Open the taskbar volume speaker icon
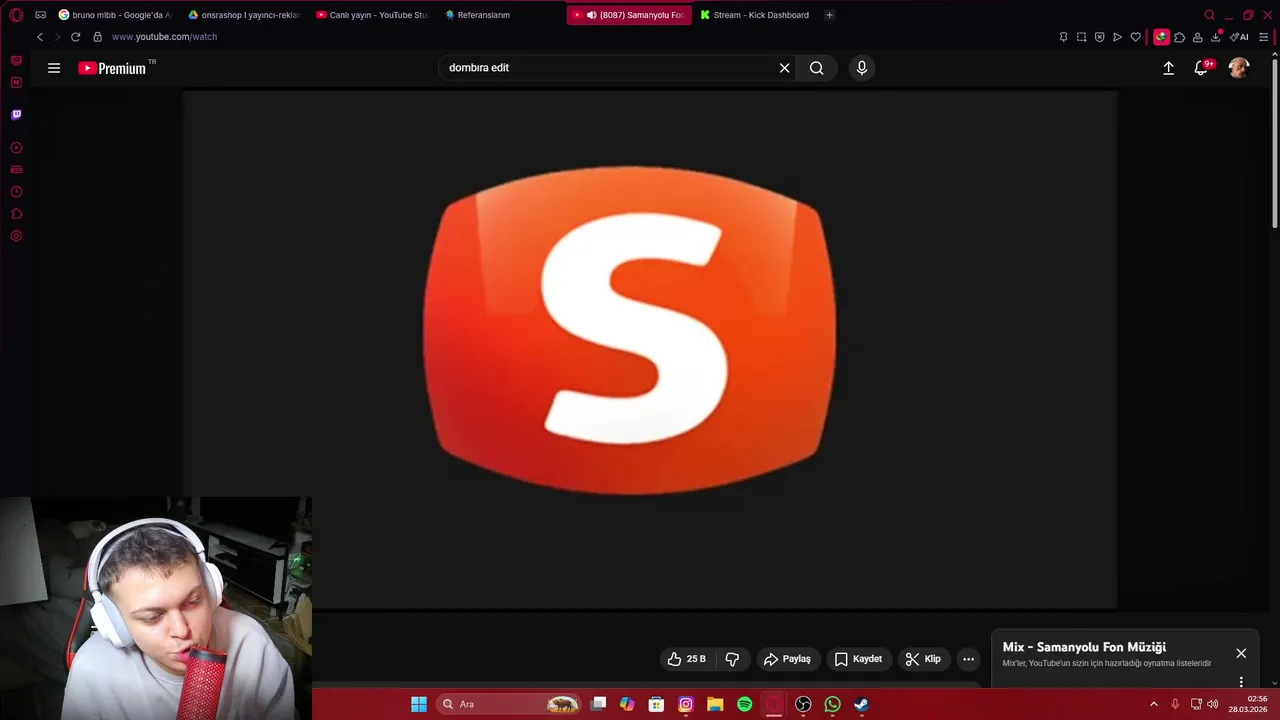The image size is (1280, 720). point(1213,704)
